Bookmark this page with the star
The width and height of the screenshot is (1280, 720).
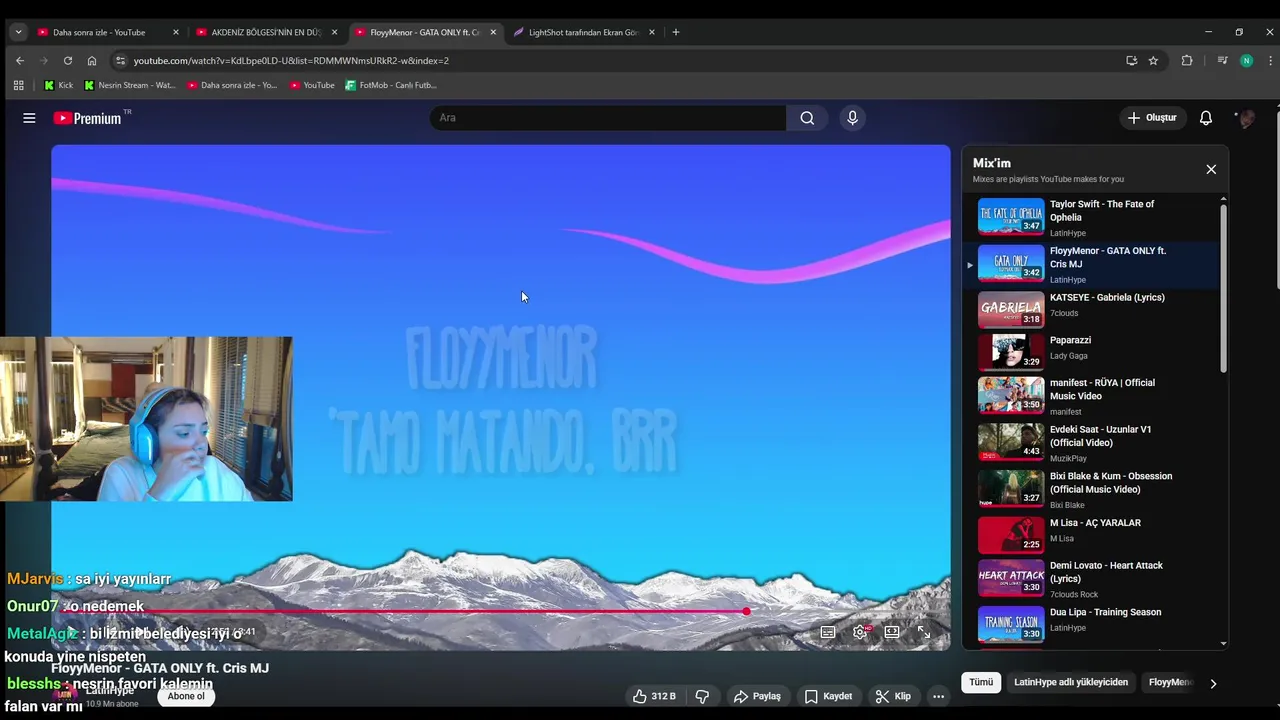(1153, 60)
